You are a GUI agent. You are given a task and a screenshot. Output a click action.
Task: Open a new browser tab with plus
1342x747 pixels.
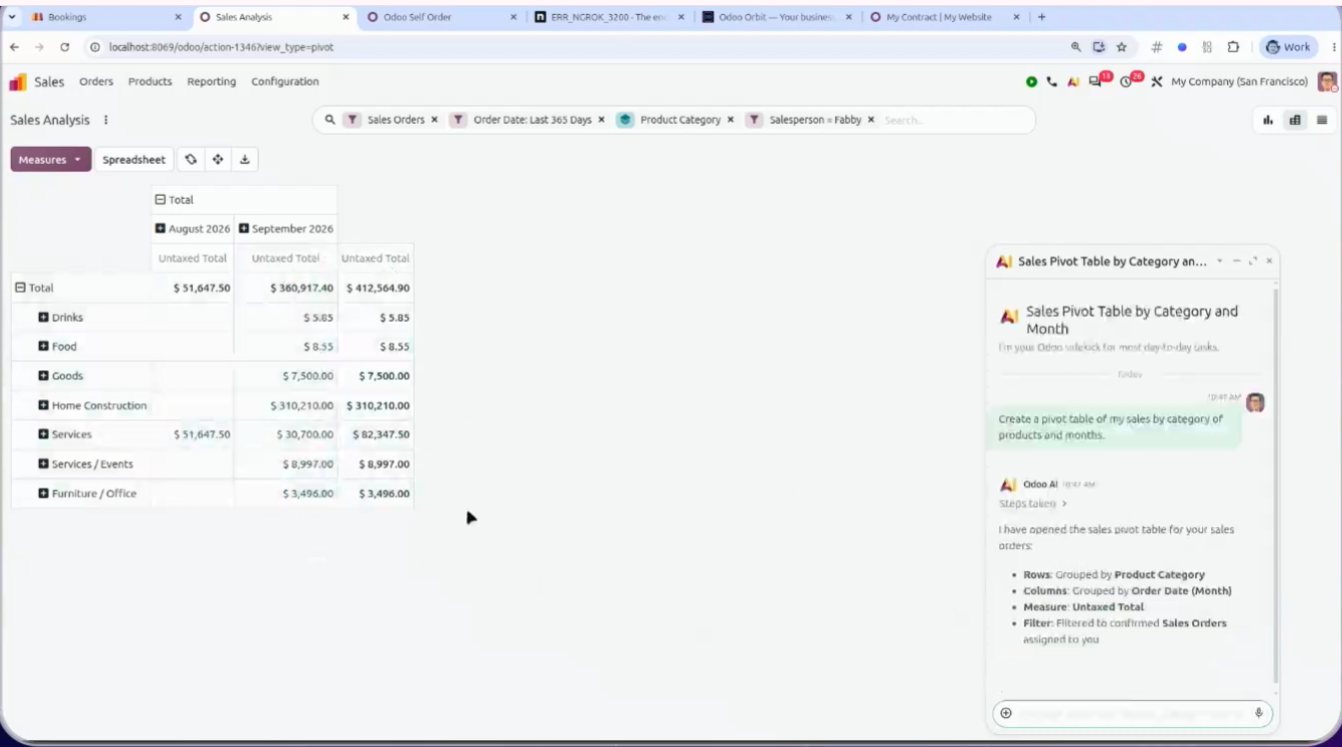1041,17
